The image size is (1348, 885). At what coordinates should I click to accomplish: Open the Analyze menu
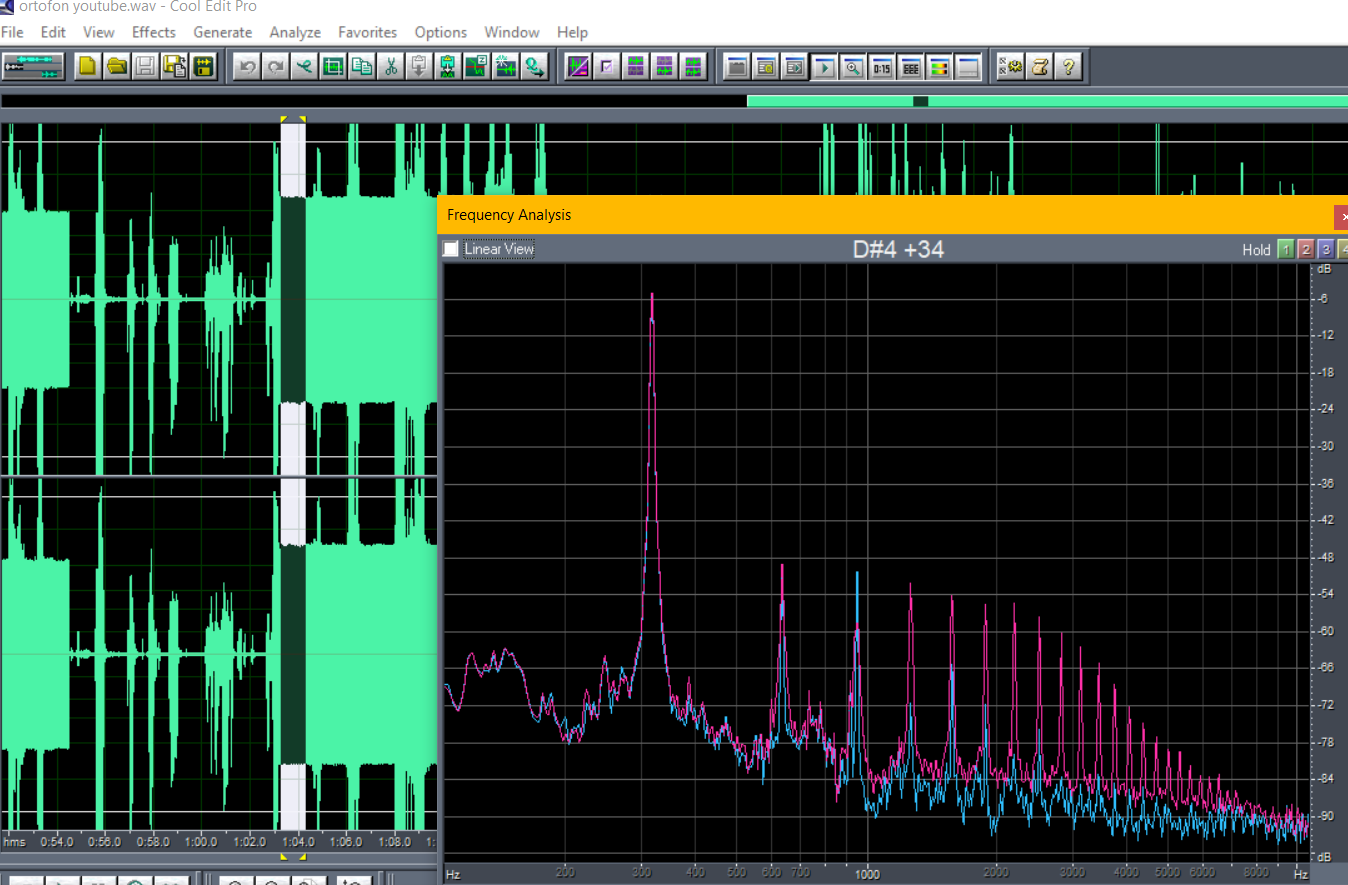(295, 32)
